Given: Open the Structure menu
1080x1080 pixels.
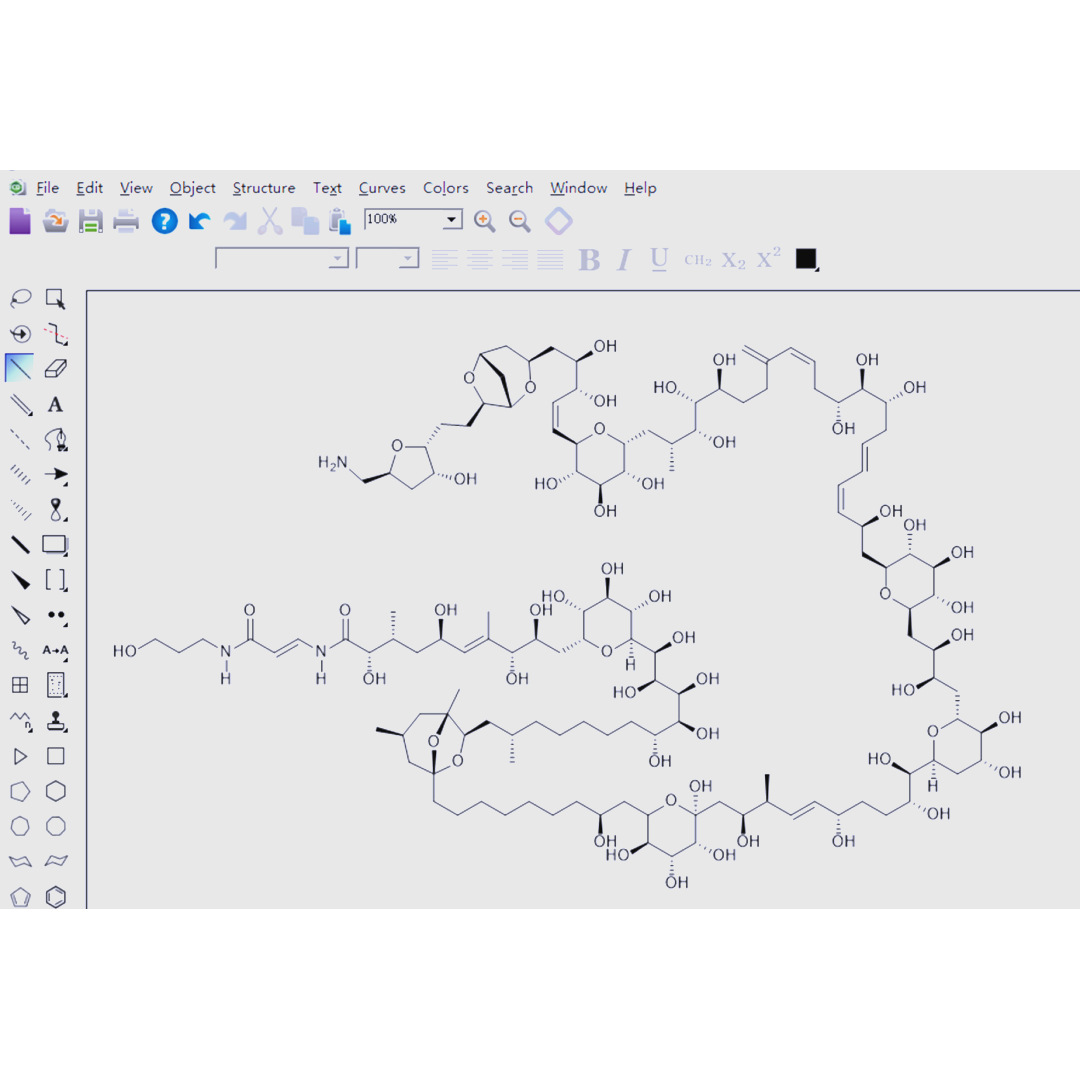Looking at the screenshot, I should 263,188.
